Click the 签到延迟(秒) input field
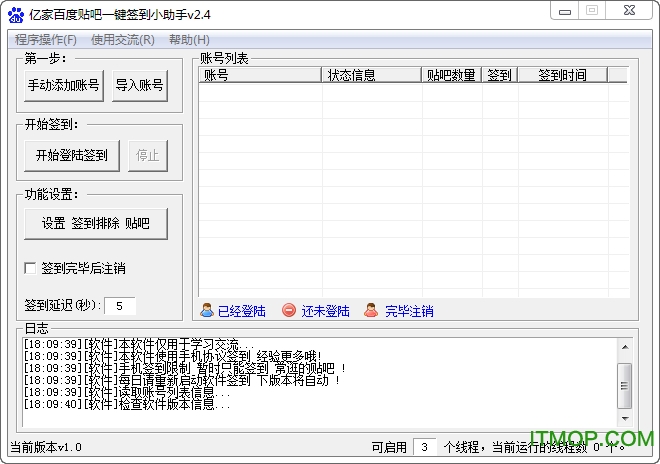The image size is (660, 464). point(120,306)
